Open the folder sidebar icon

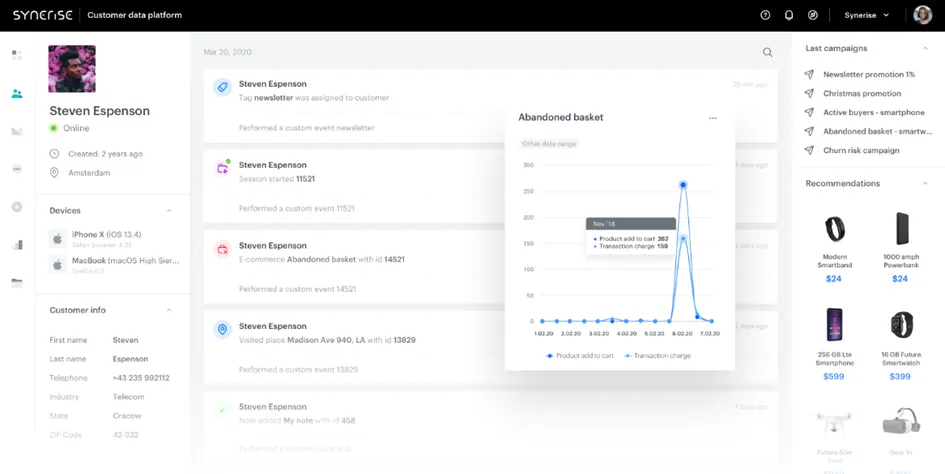pos(17,282)
